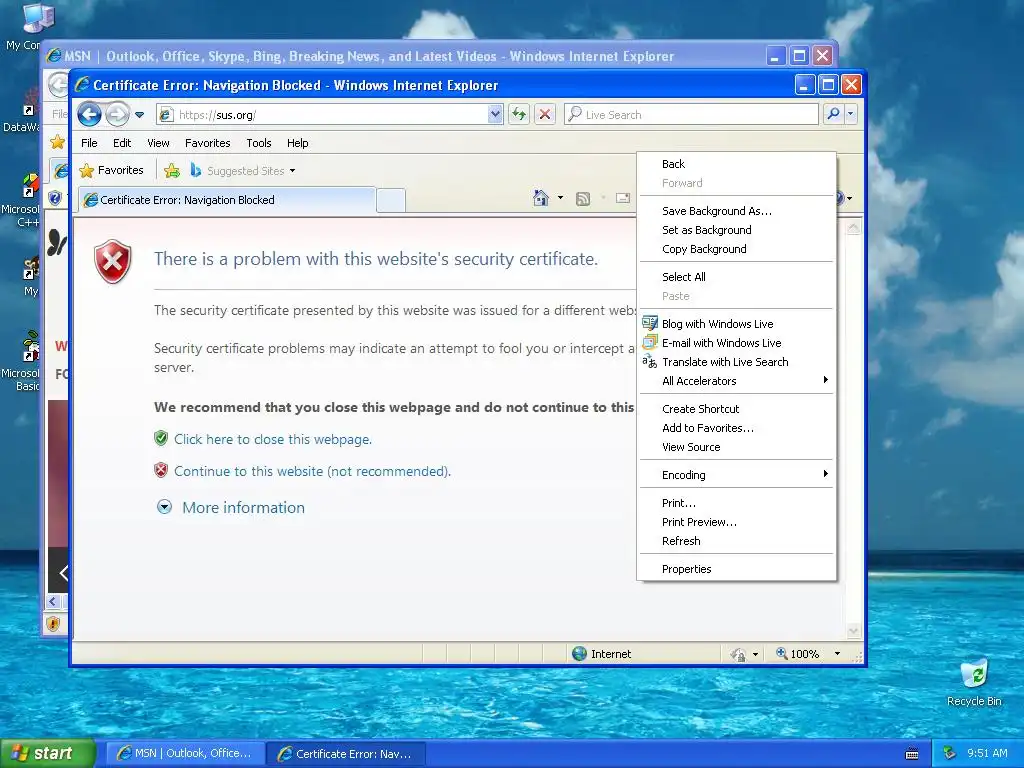Image resolution: width=1024 pixels, height=768 pixels.
Task: Open the zoom level dropdown arrow
Action: click(x=837, y=654)
